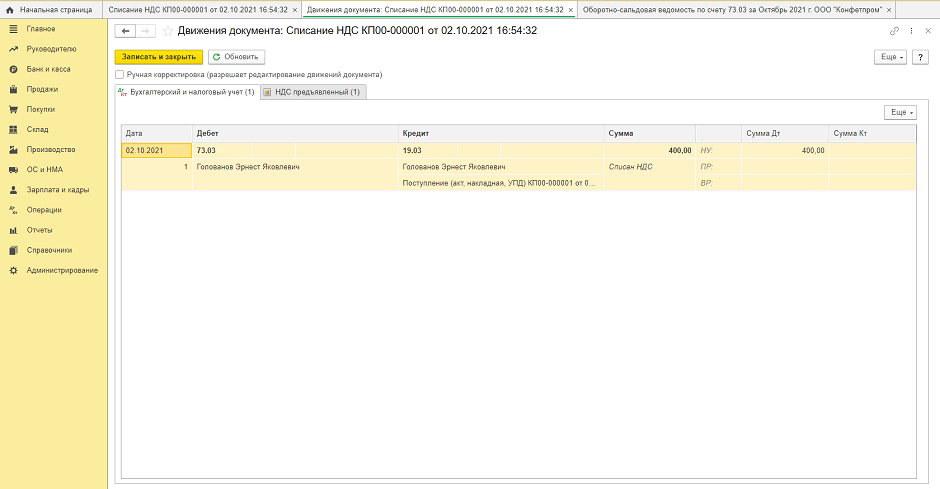The height and width of the screenshot is (489, 940).
Task: Go to the Начальная страница home tab
Action: tap(52, 9)
